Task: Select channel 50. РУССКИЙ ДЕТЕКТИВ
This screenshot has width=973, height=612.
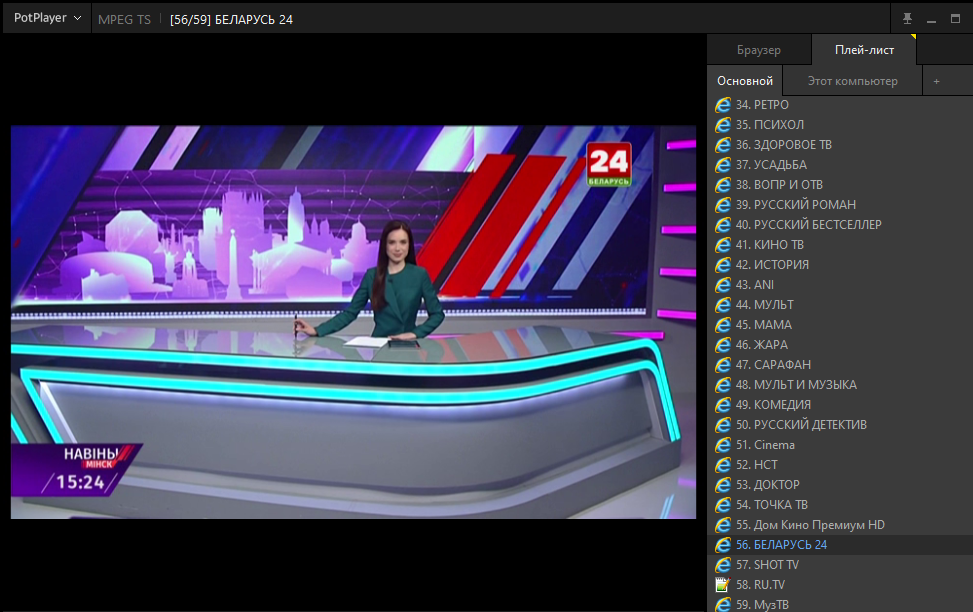Action: pyautogui.click(x=840, y=425)
